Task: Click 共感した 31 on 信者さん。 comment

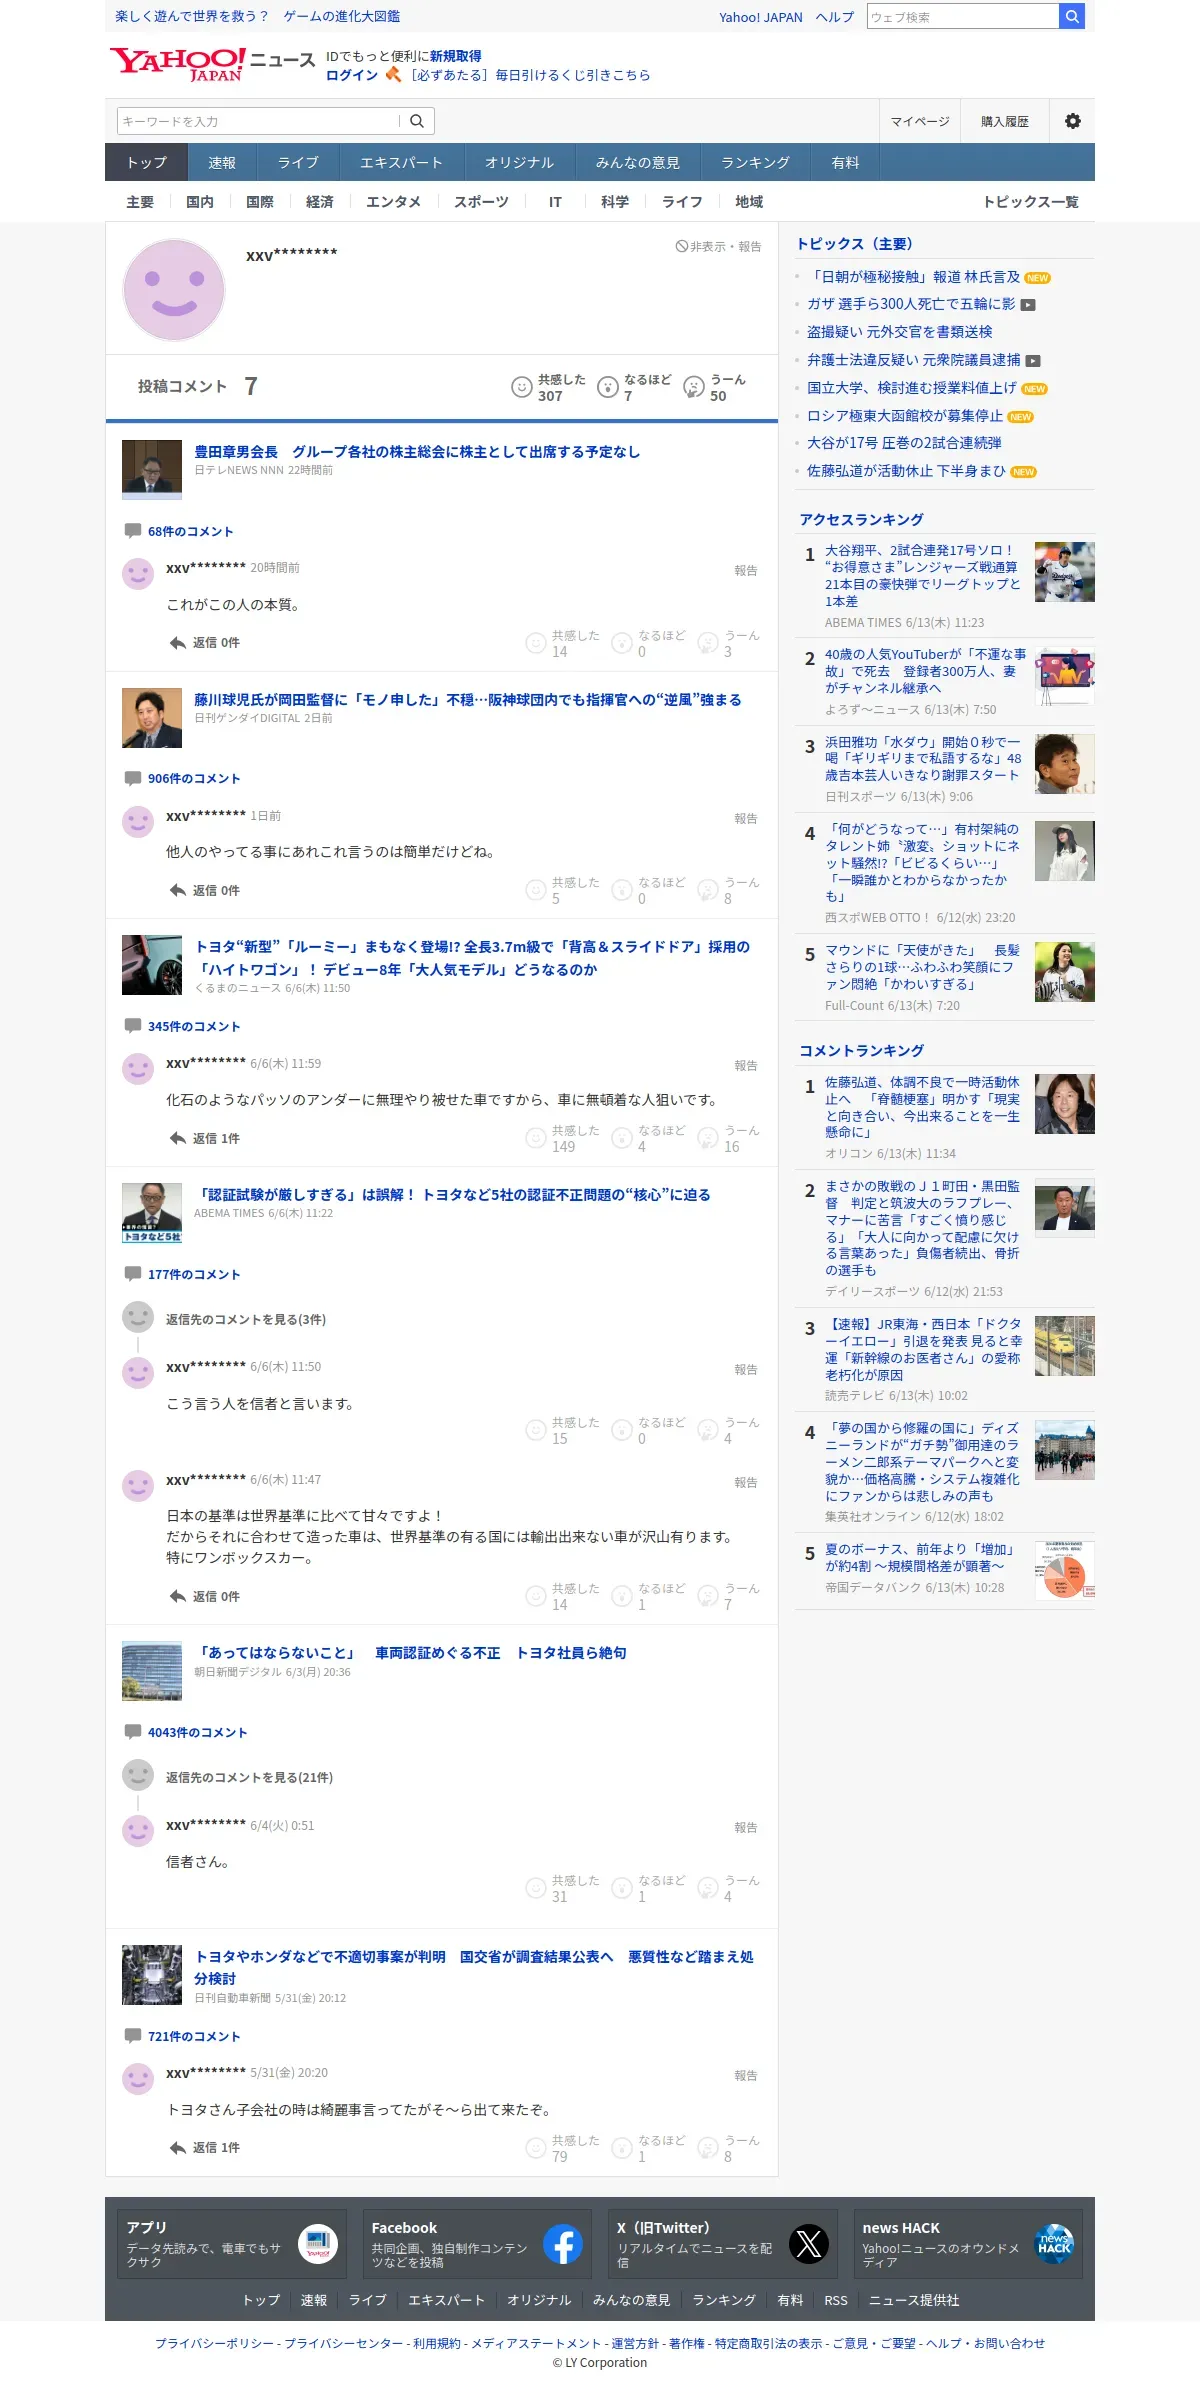Action: tap(563, 1888)
